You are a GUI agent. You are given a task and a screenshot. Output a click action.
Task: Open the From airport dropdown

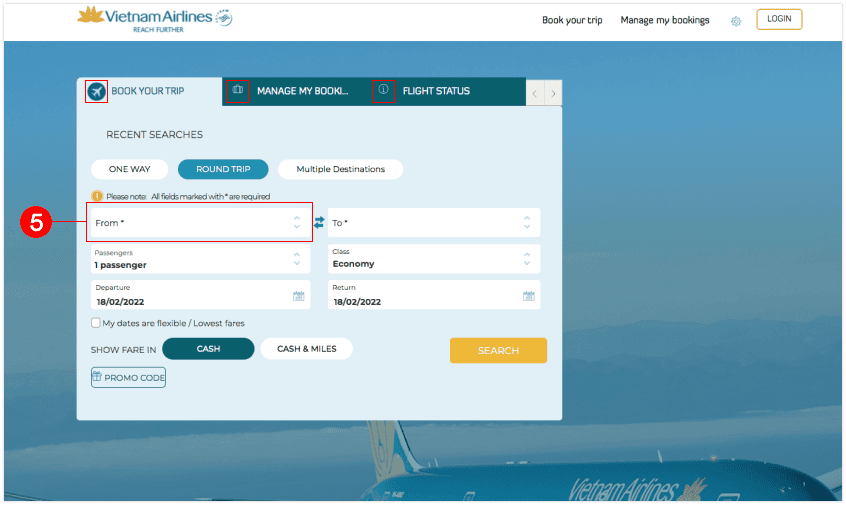[x=200, y=222]
